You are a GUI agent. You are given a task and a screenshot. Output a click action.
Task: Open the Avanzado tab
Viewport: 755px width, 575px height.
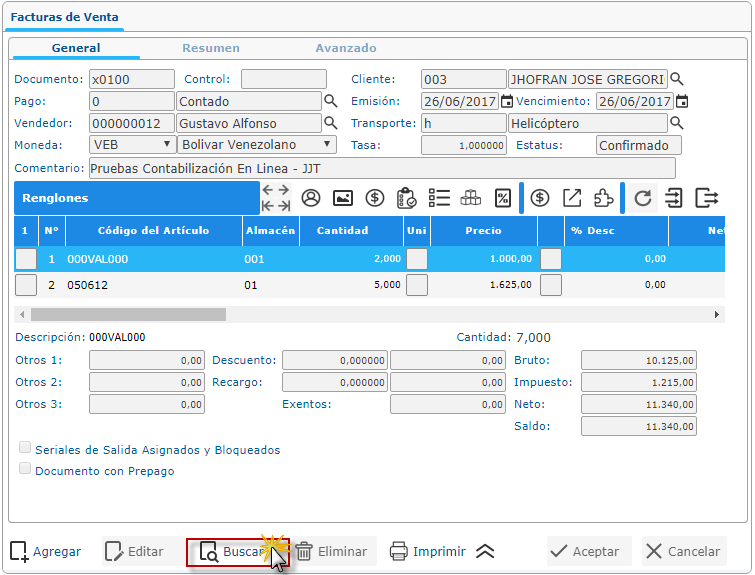click(x=346, y=48)
